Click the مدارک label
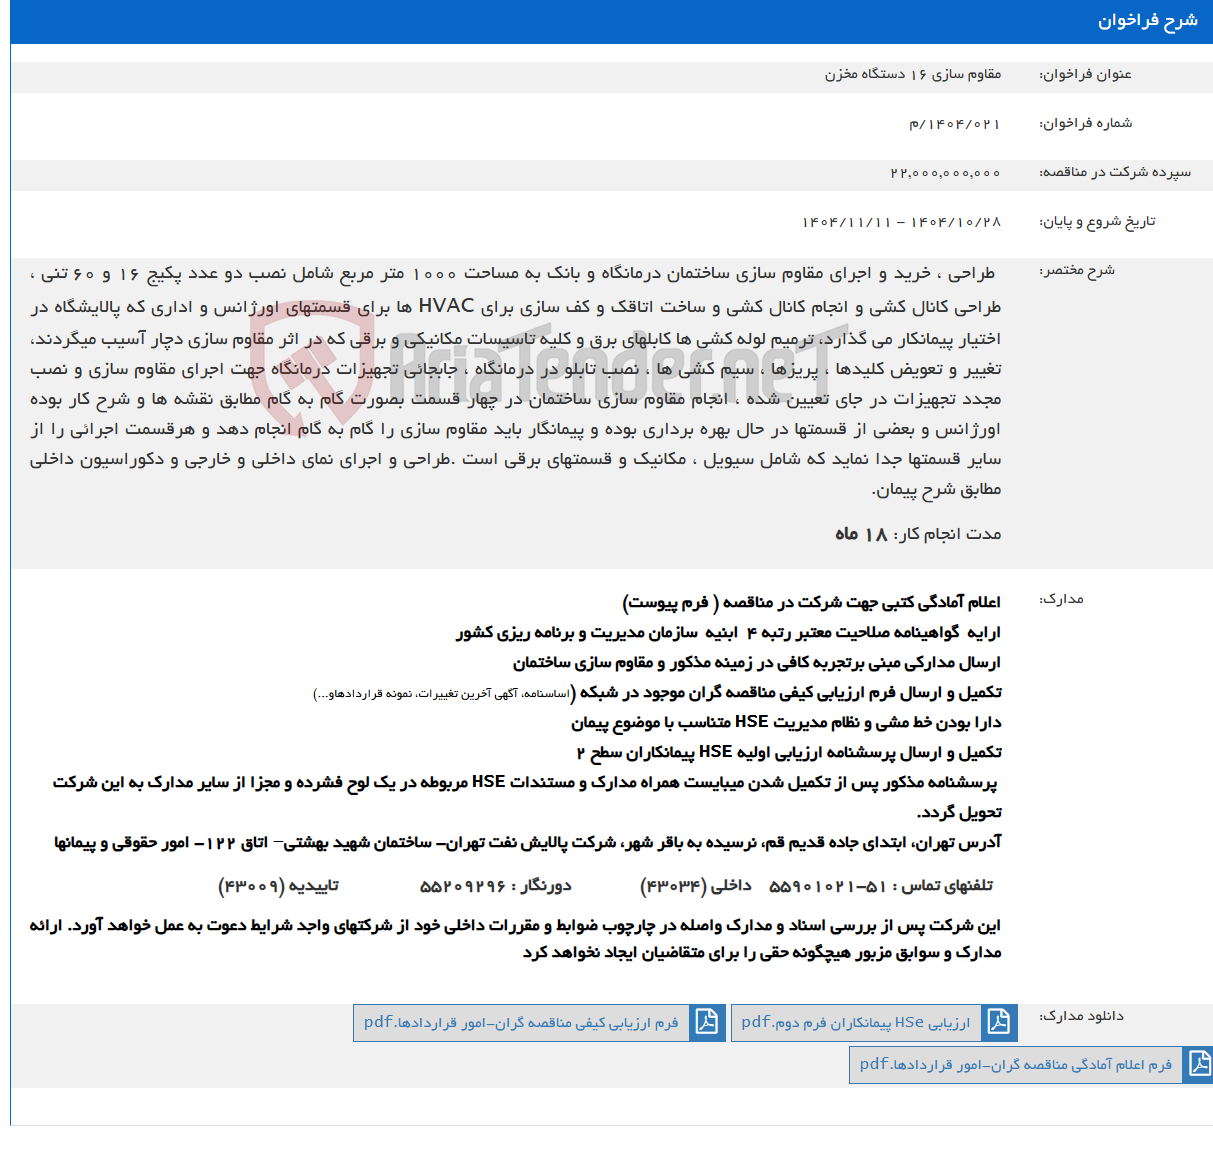This screenshot has height=1154, width=1213. (1061, 599)
